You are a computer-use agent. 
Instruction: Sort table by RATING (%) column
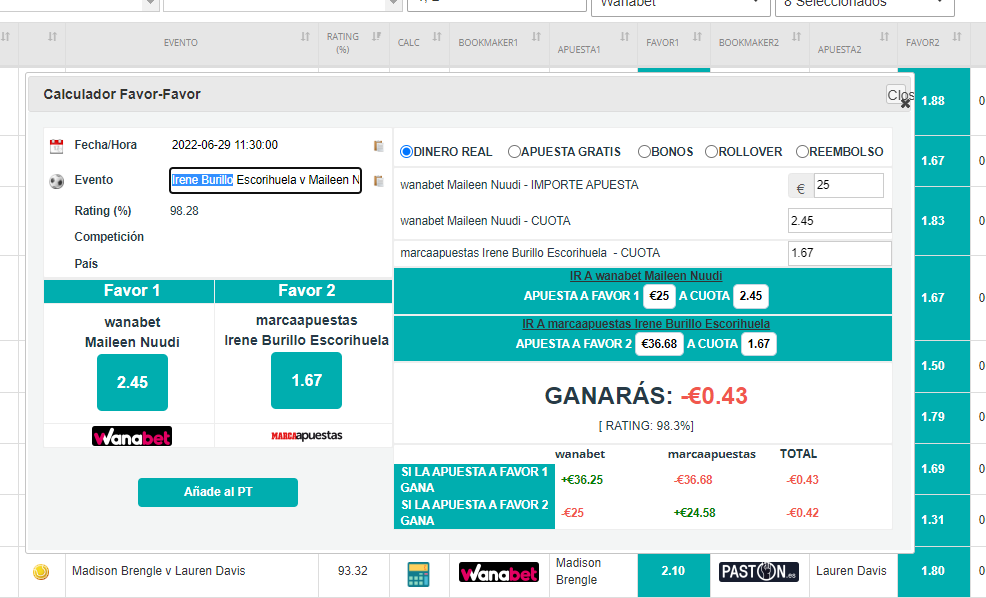[x=376, y=36]
